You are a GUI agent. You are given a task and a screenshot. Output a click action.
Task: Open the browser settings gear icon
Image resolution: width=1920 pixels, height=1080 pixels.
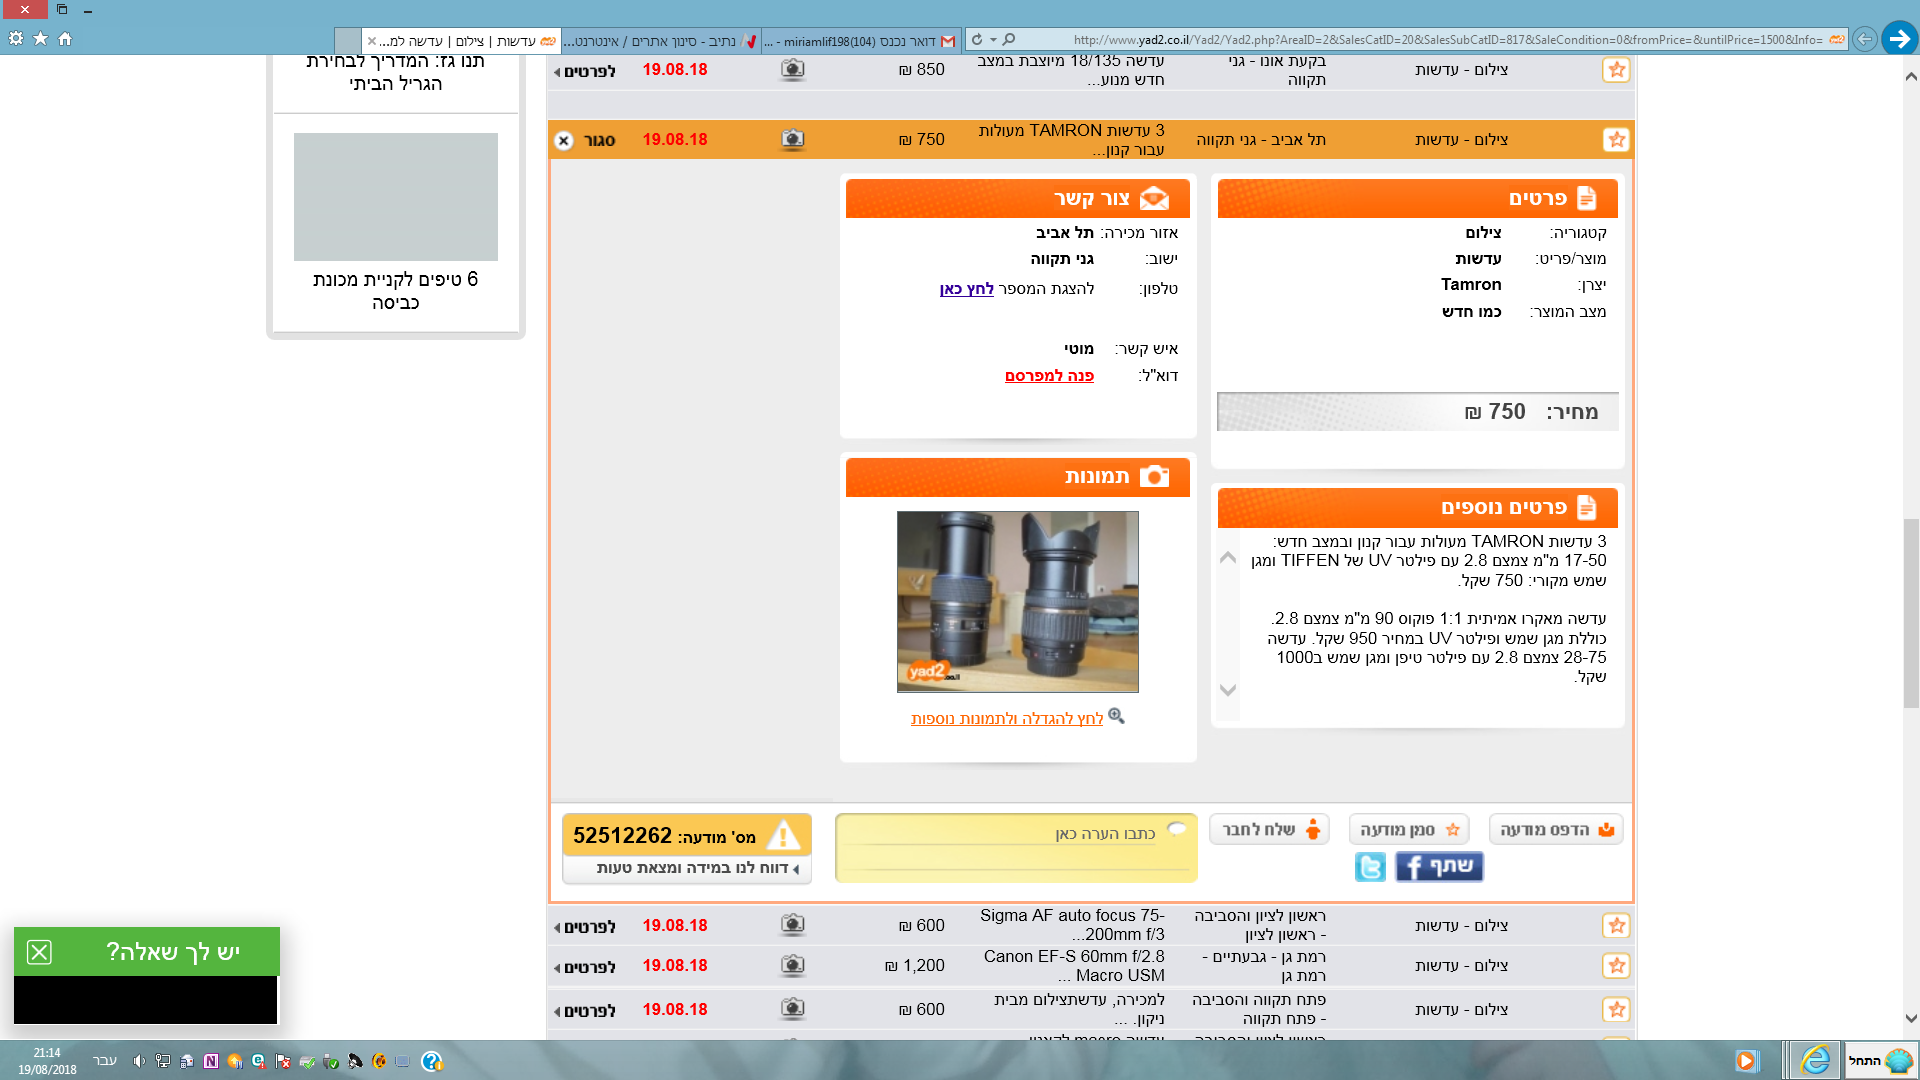pyautogui.click(x=16, y=39)
